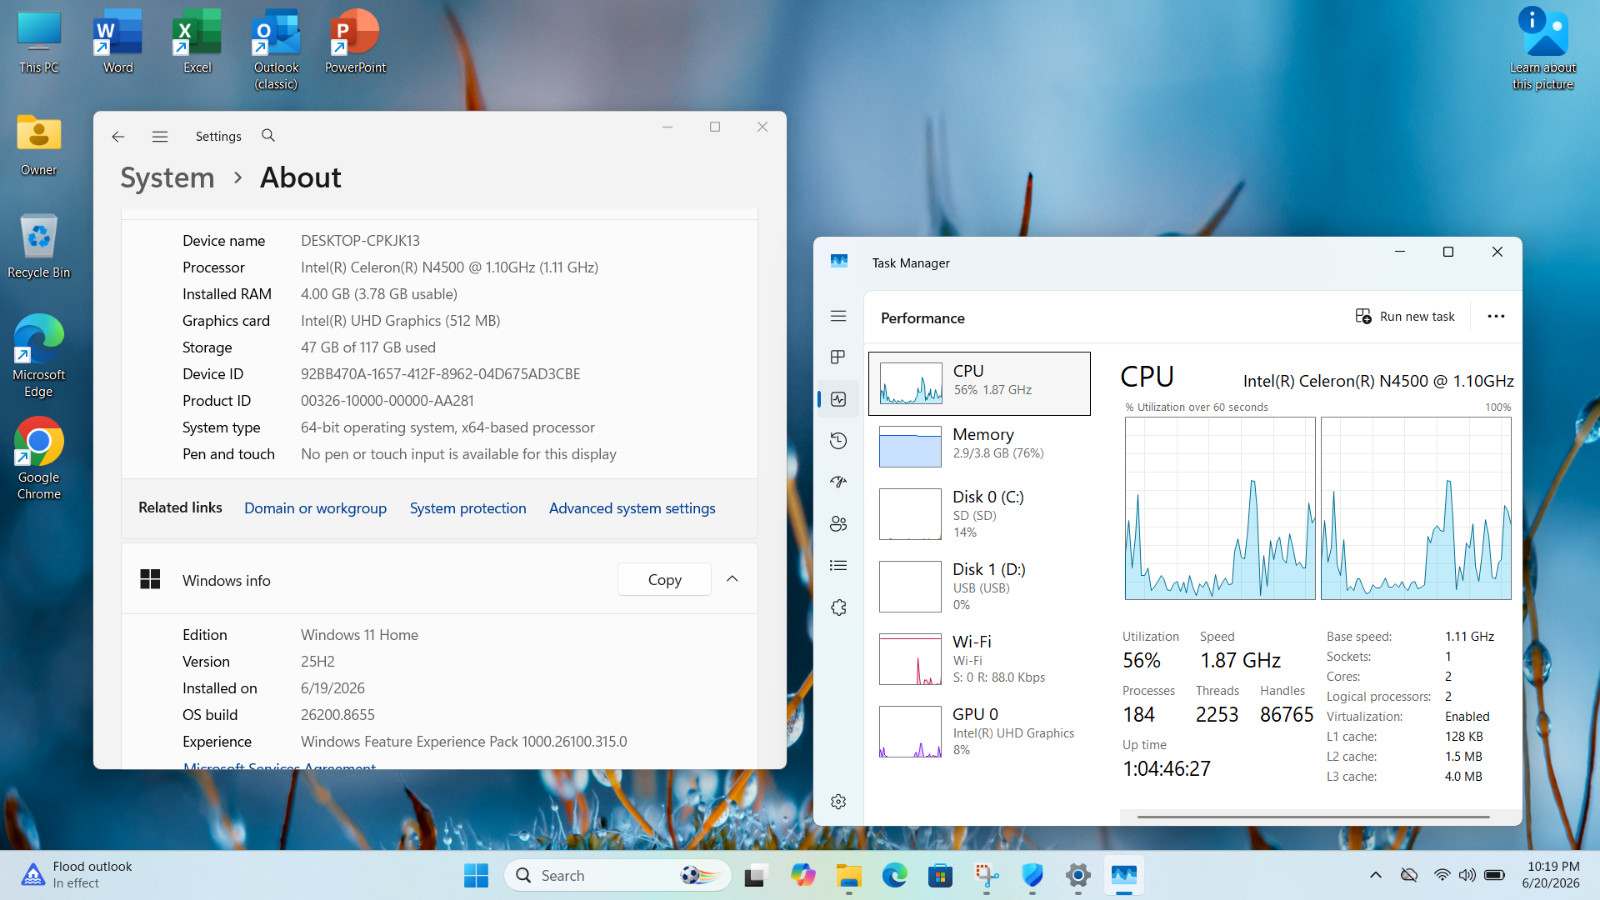Select Disk 1 (D:) performance entry

pyautogui.click(x=979, y=586)
